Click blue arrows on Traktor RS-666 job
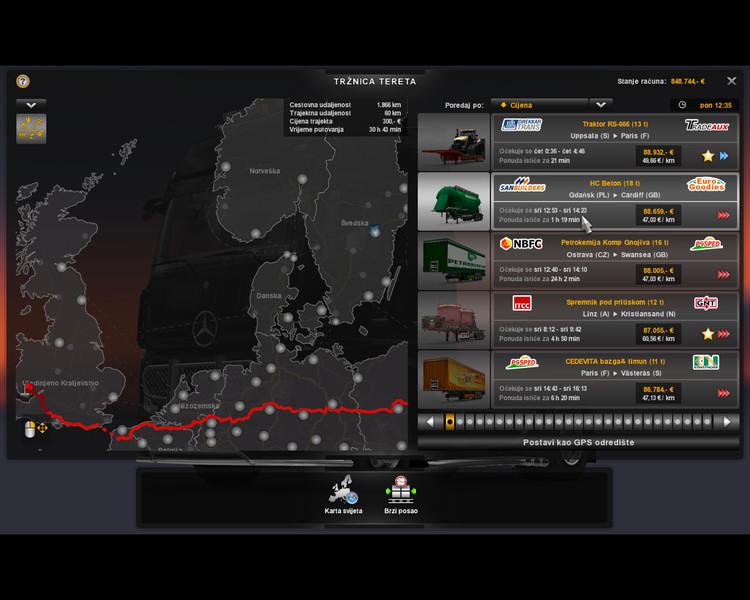750x600 pixels. click(723, 156)
